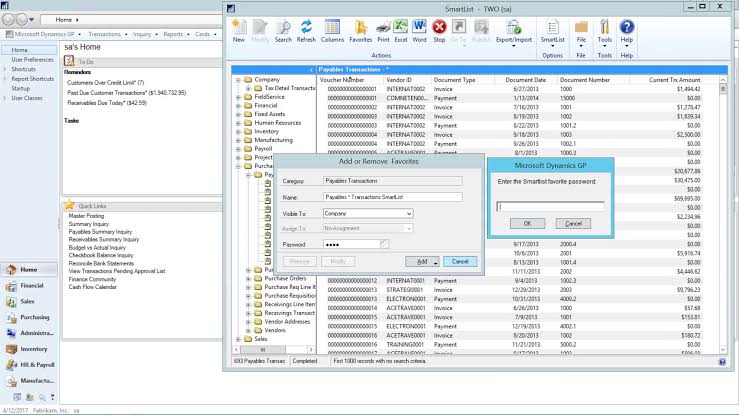This screenshot has width=739, height=415.
Task: Expand the Payroll folder in the tree
Action: click(x=238, y=149)
